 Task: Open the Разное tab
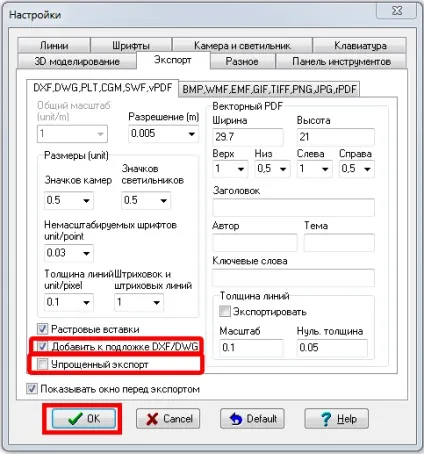242,61
